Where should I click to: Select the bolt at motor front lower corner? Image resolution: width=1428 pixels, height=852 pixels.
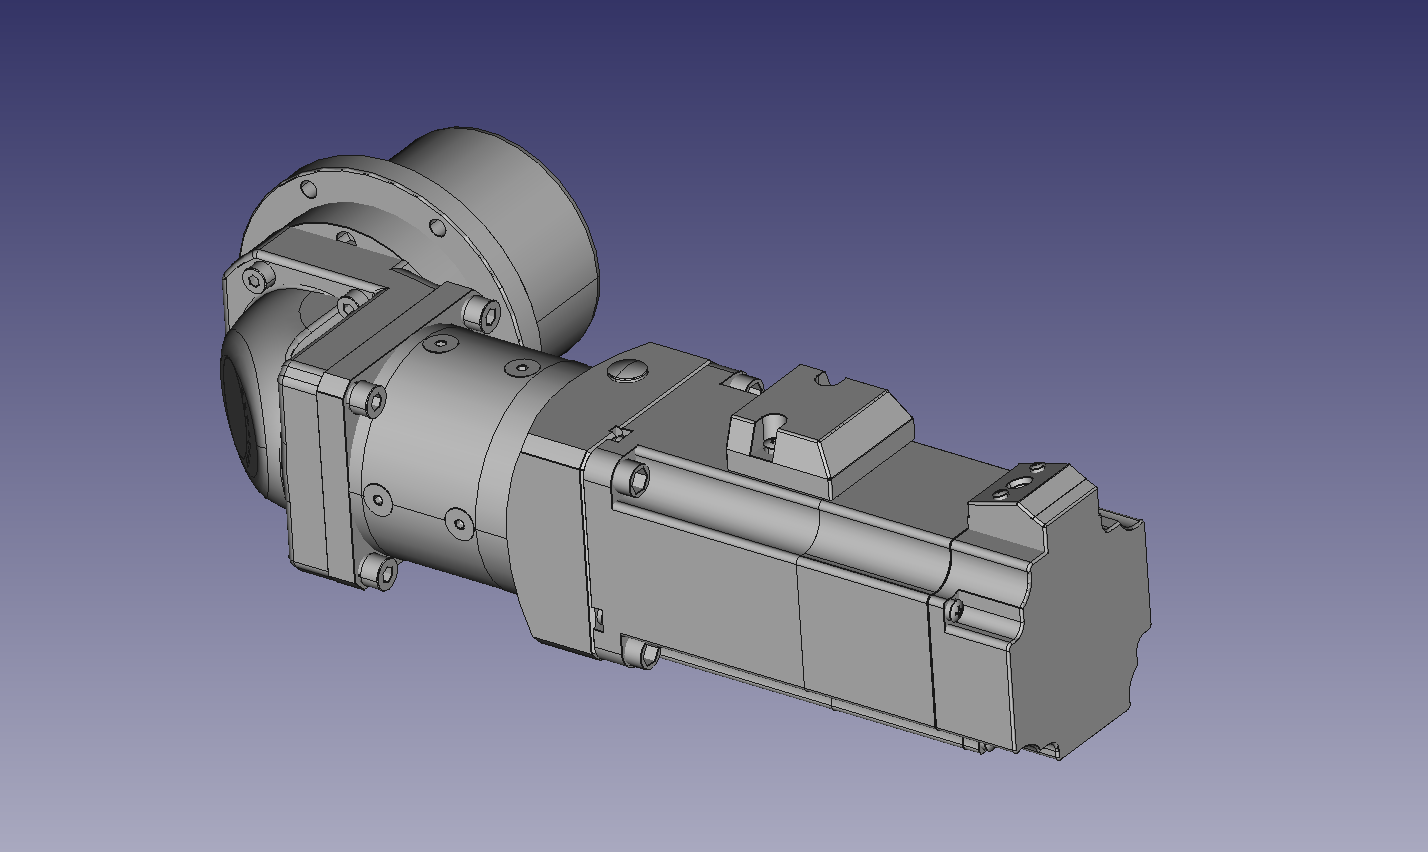642,655
